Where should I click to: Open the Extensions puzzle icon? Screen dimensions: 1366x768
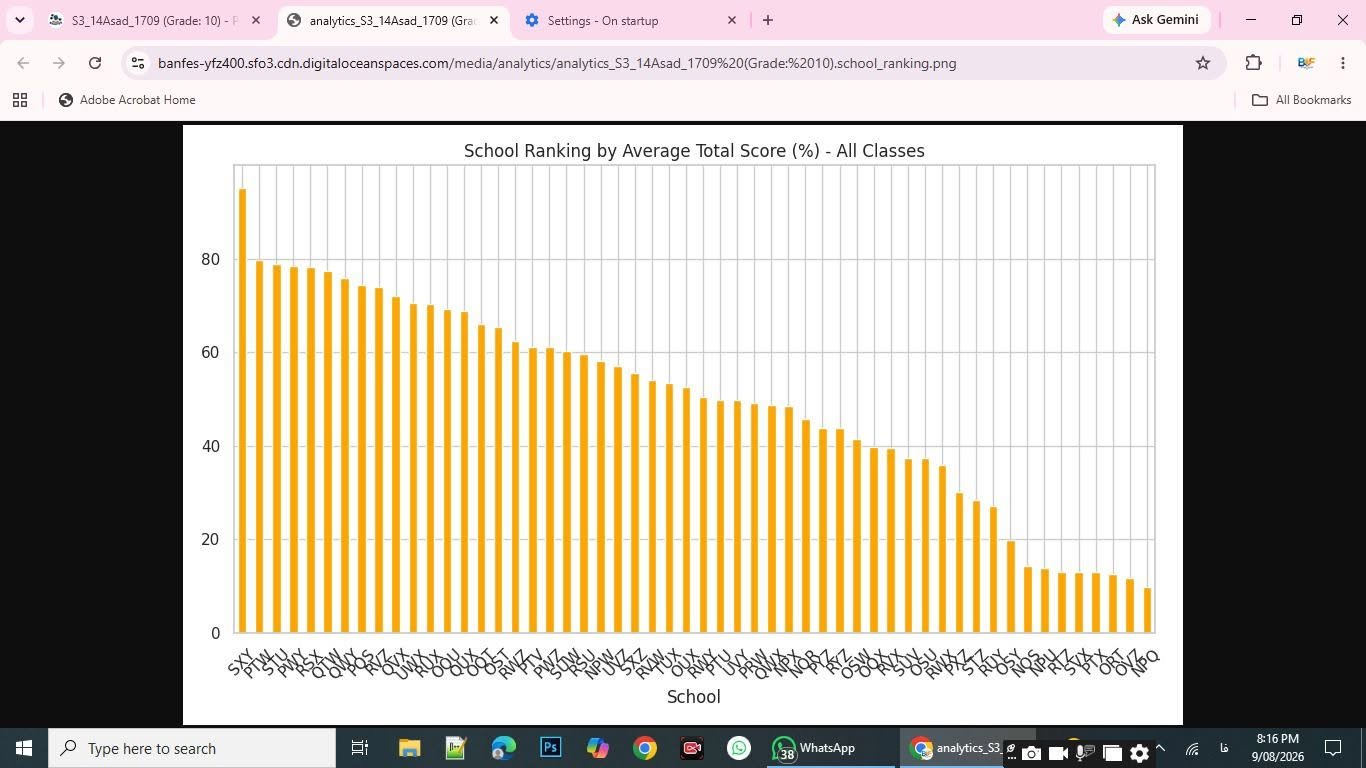(x=1253, y=63)
